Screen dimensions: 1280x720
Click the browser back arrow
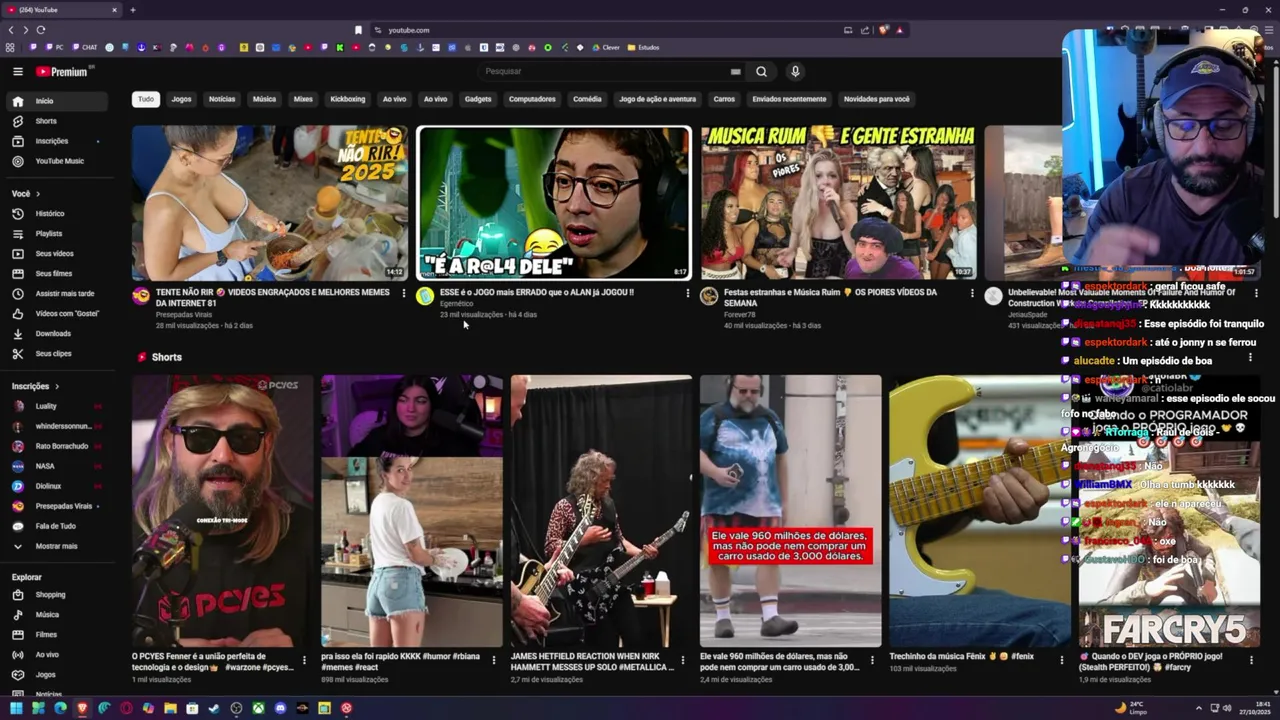(11, 30)
